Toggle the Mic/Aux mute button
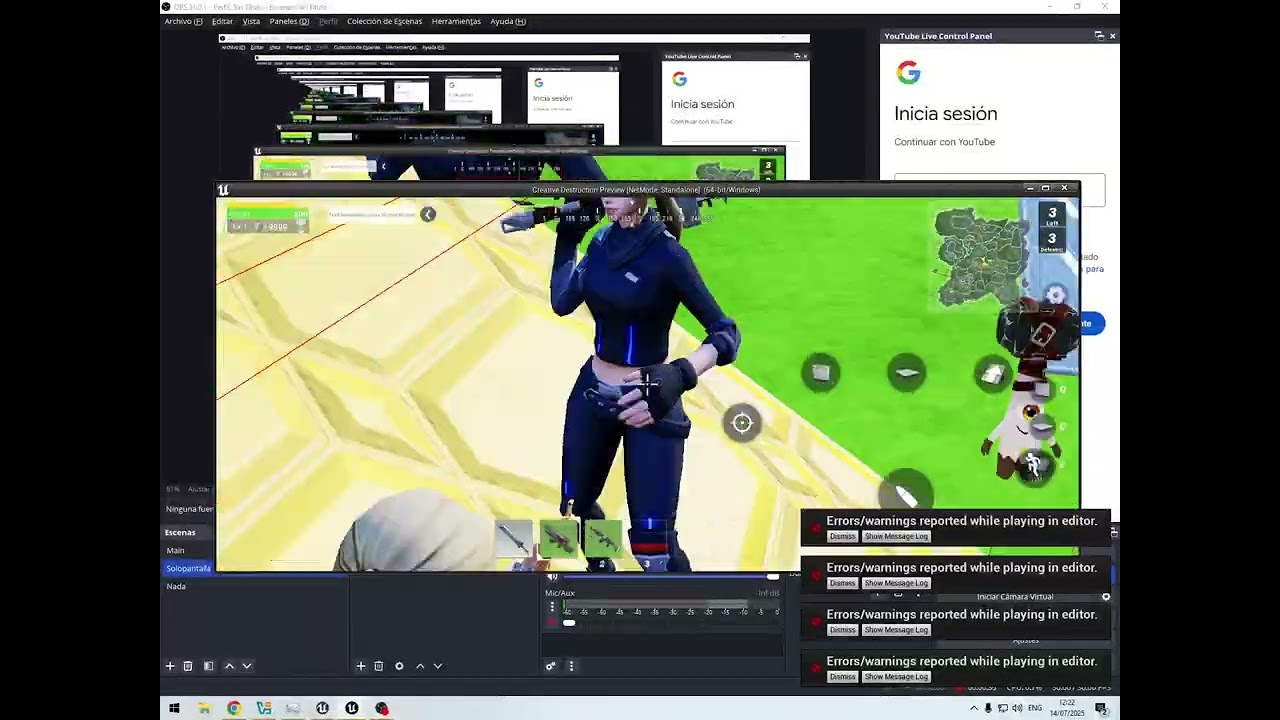Viewport: 1280px width, 720px height. tap(552, 623)
